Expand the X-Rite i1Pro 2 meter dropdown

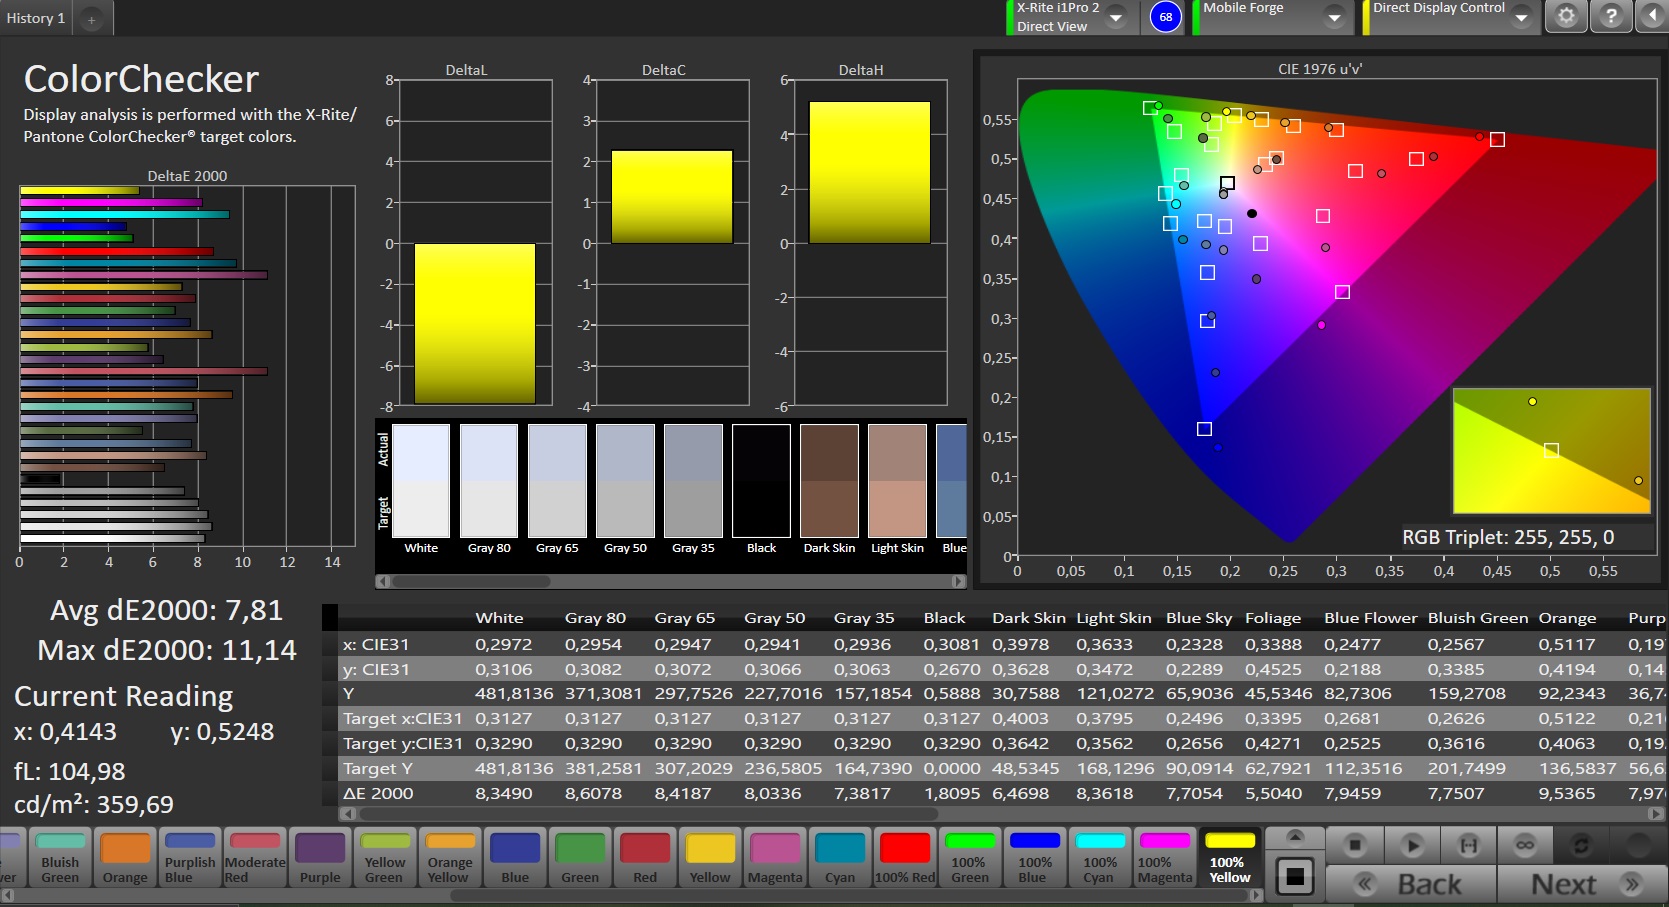pyautogui.click(x=1116, y=17)
